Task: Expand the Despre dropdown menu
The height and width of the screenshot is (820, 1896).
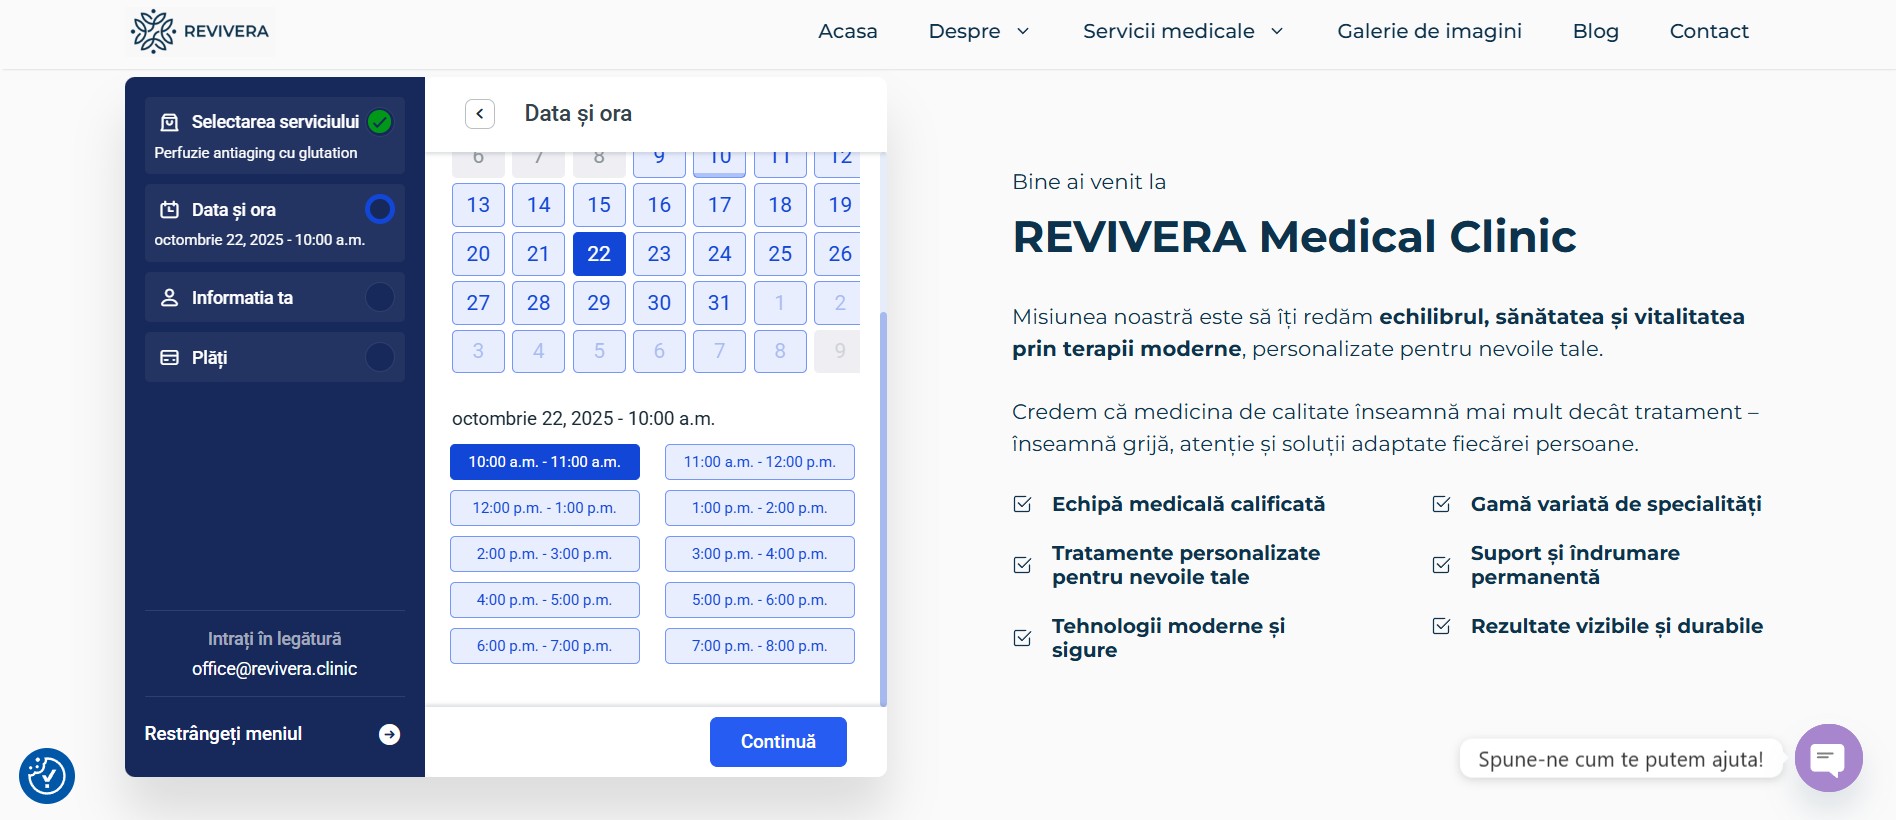Action: (978, 31)
